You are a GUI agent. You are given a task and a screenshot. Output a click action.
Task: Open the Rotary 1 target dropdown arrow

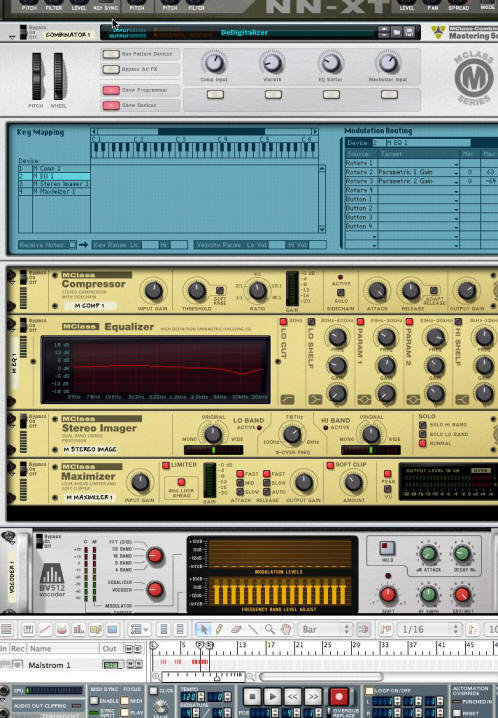(x=456, y=163)
